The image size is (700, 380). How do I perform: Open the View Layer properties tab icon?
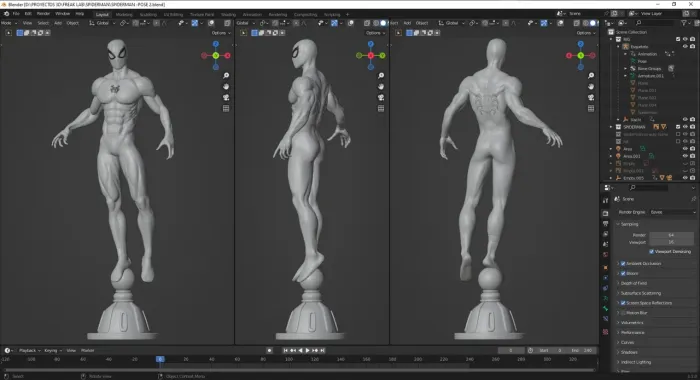[x=605, y=234]
